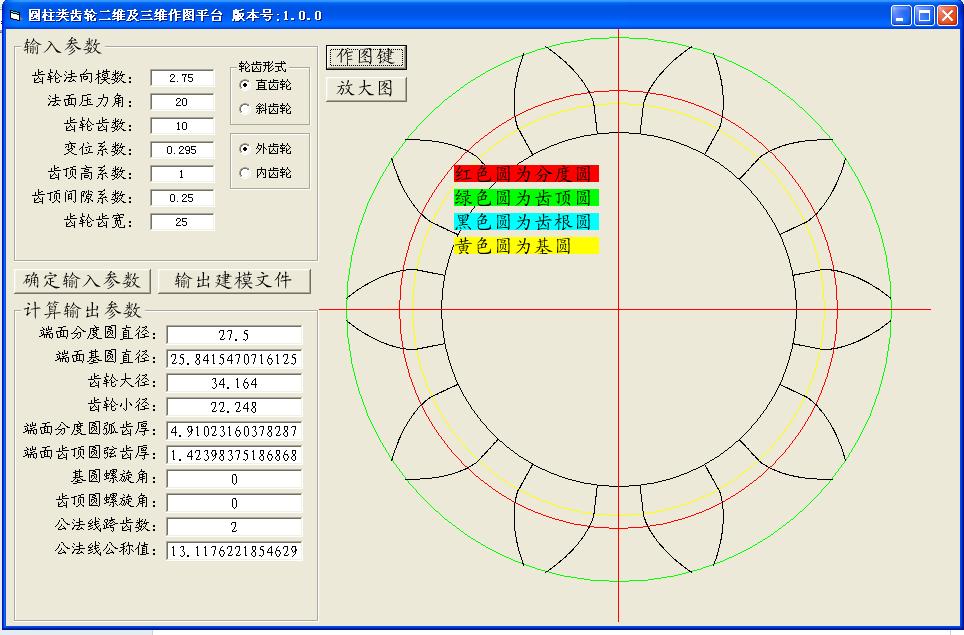
Task: Click the 轮齿形式 group label
Action: pos(262,66)
